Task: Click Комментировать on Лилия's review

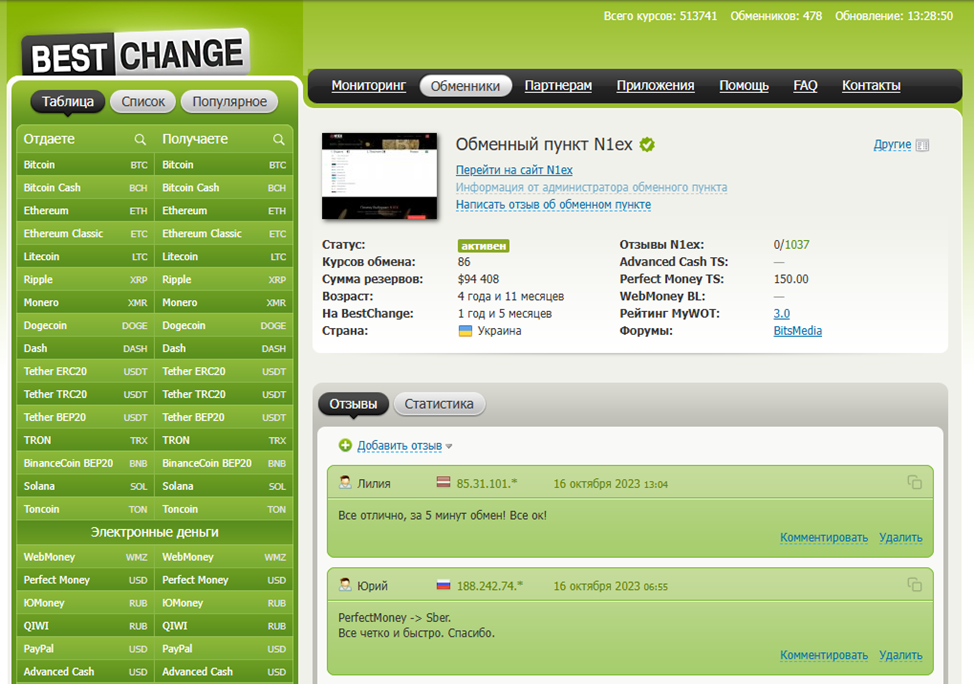Action: tap(824, 537)
